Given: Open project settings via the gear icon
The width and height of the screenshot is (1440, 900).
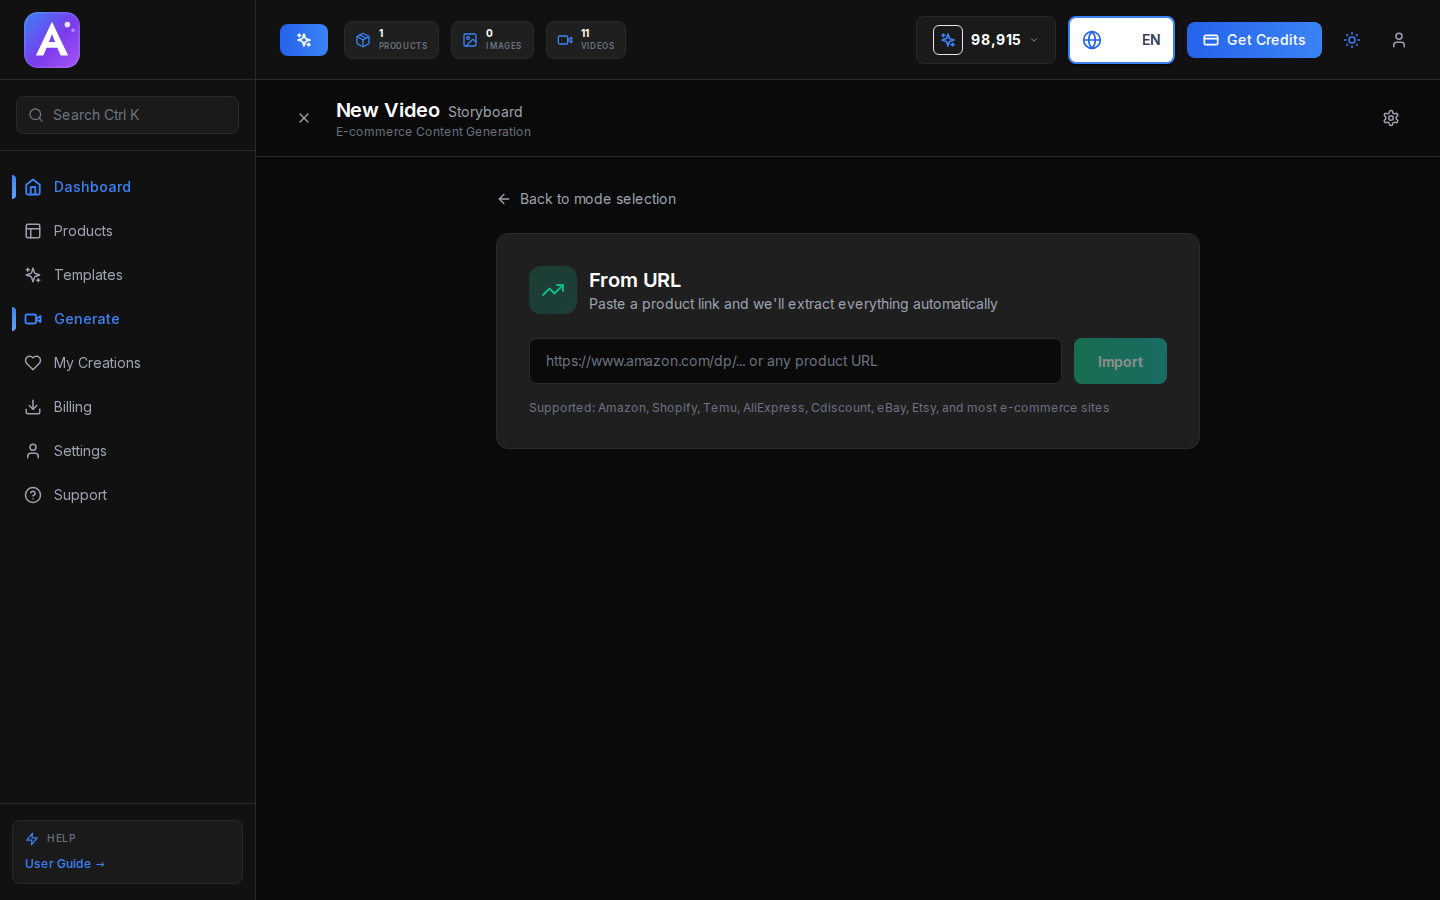Looking at the screenshot, I should (1391, 118).
